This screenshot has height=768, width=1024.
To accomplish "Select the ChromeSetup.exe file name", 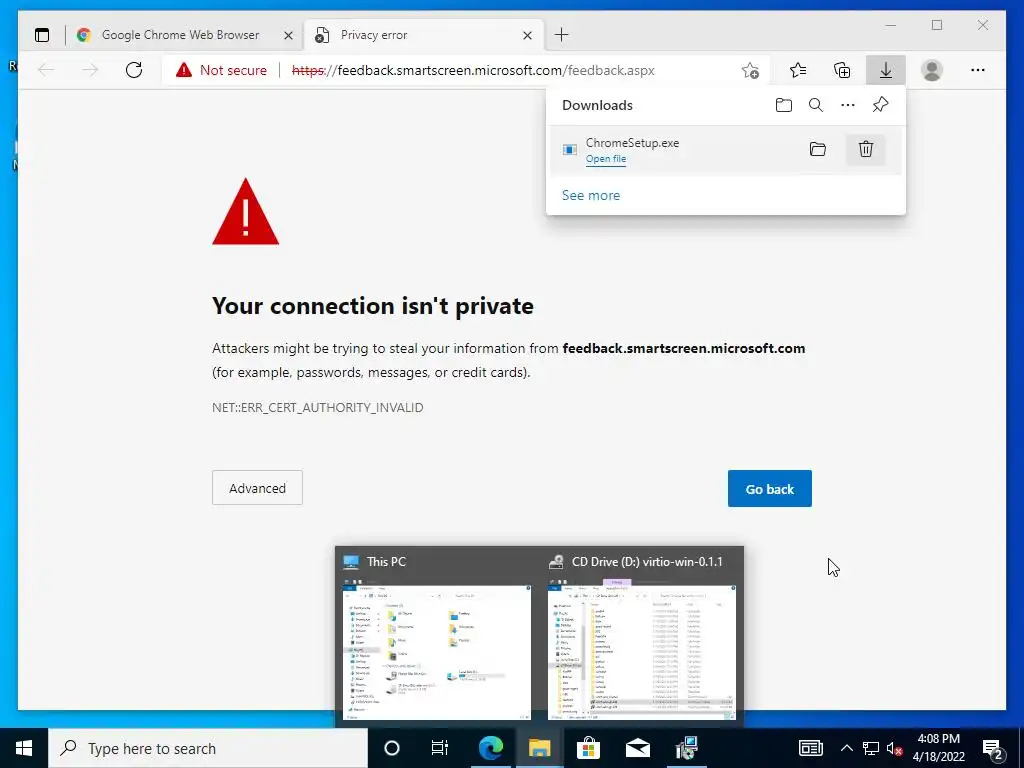I will click(x=632, y=142).
